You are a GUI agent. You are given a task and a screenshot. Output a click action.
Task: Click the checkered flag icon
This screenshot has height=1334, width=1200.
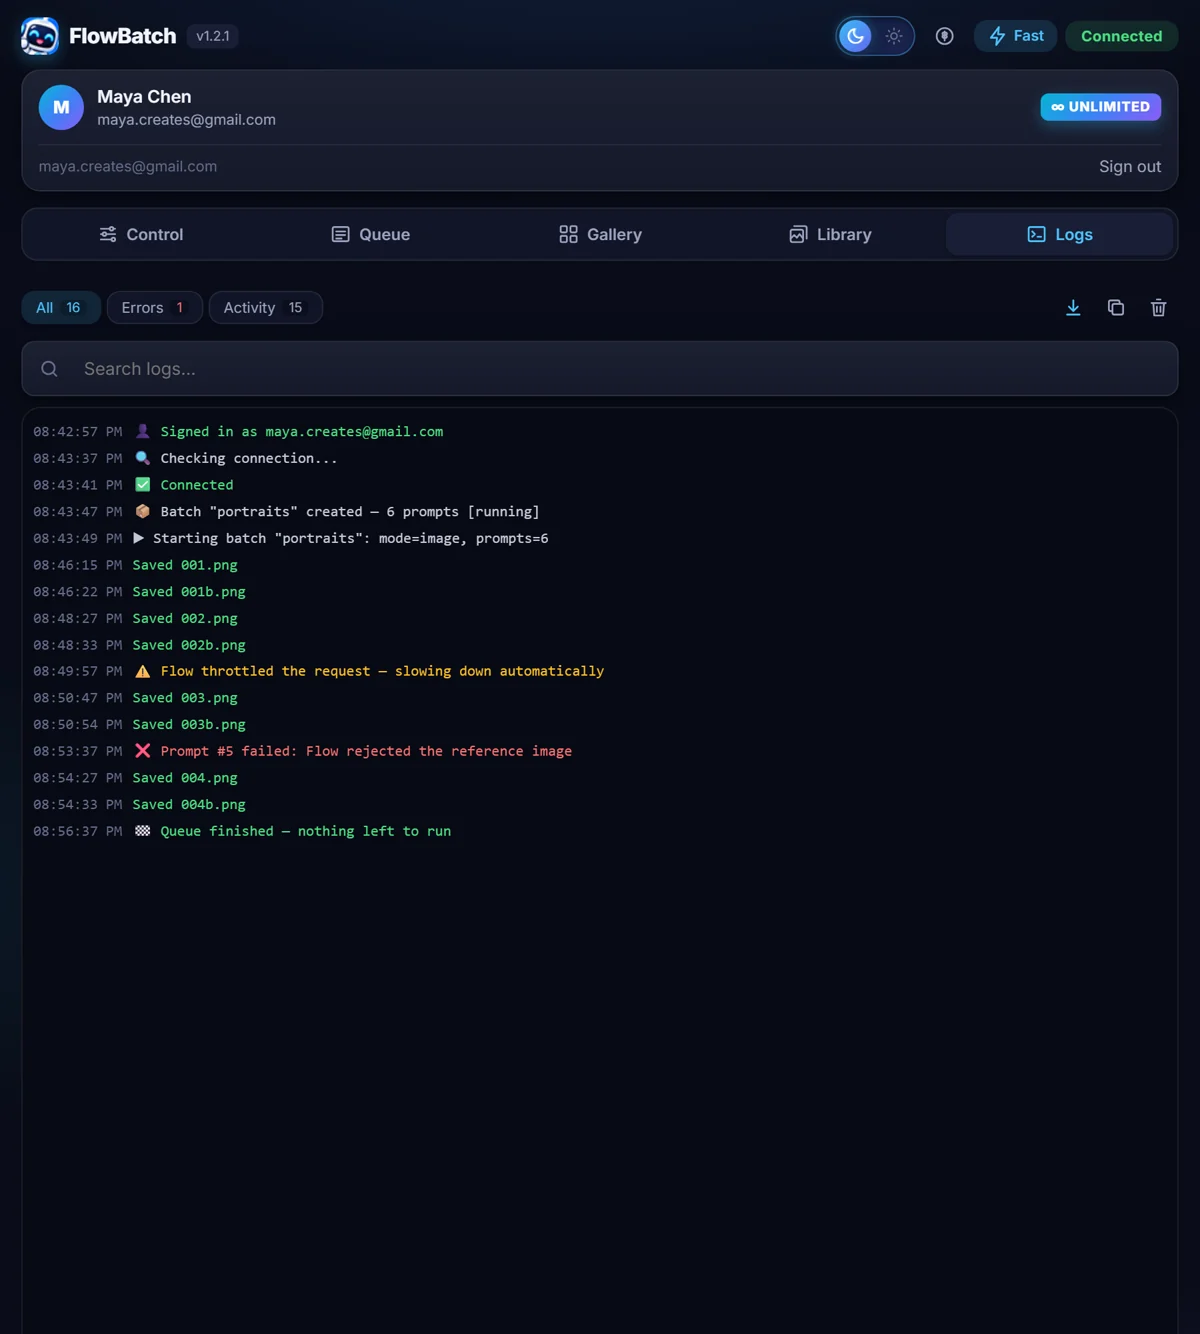click(x=143, y=831)
